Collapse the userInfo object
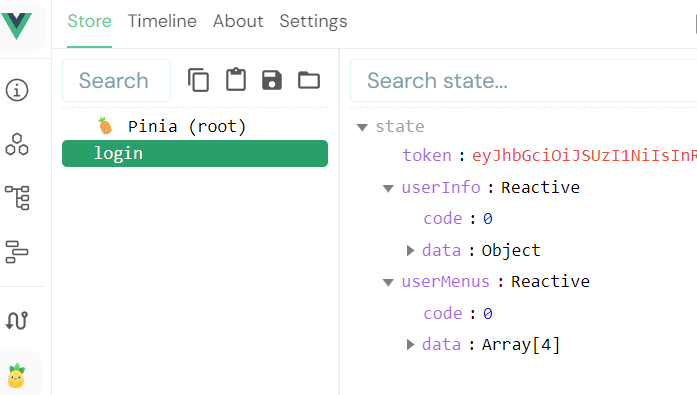Screen dimensions: 697x395 pos(388,188)
